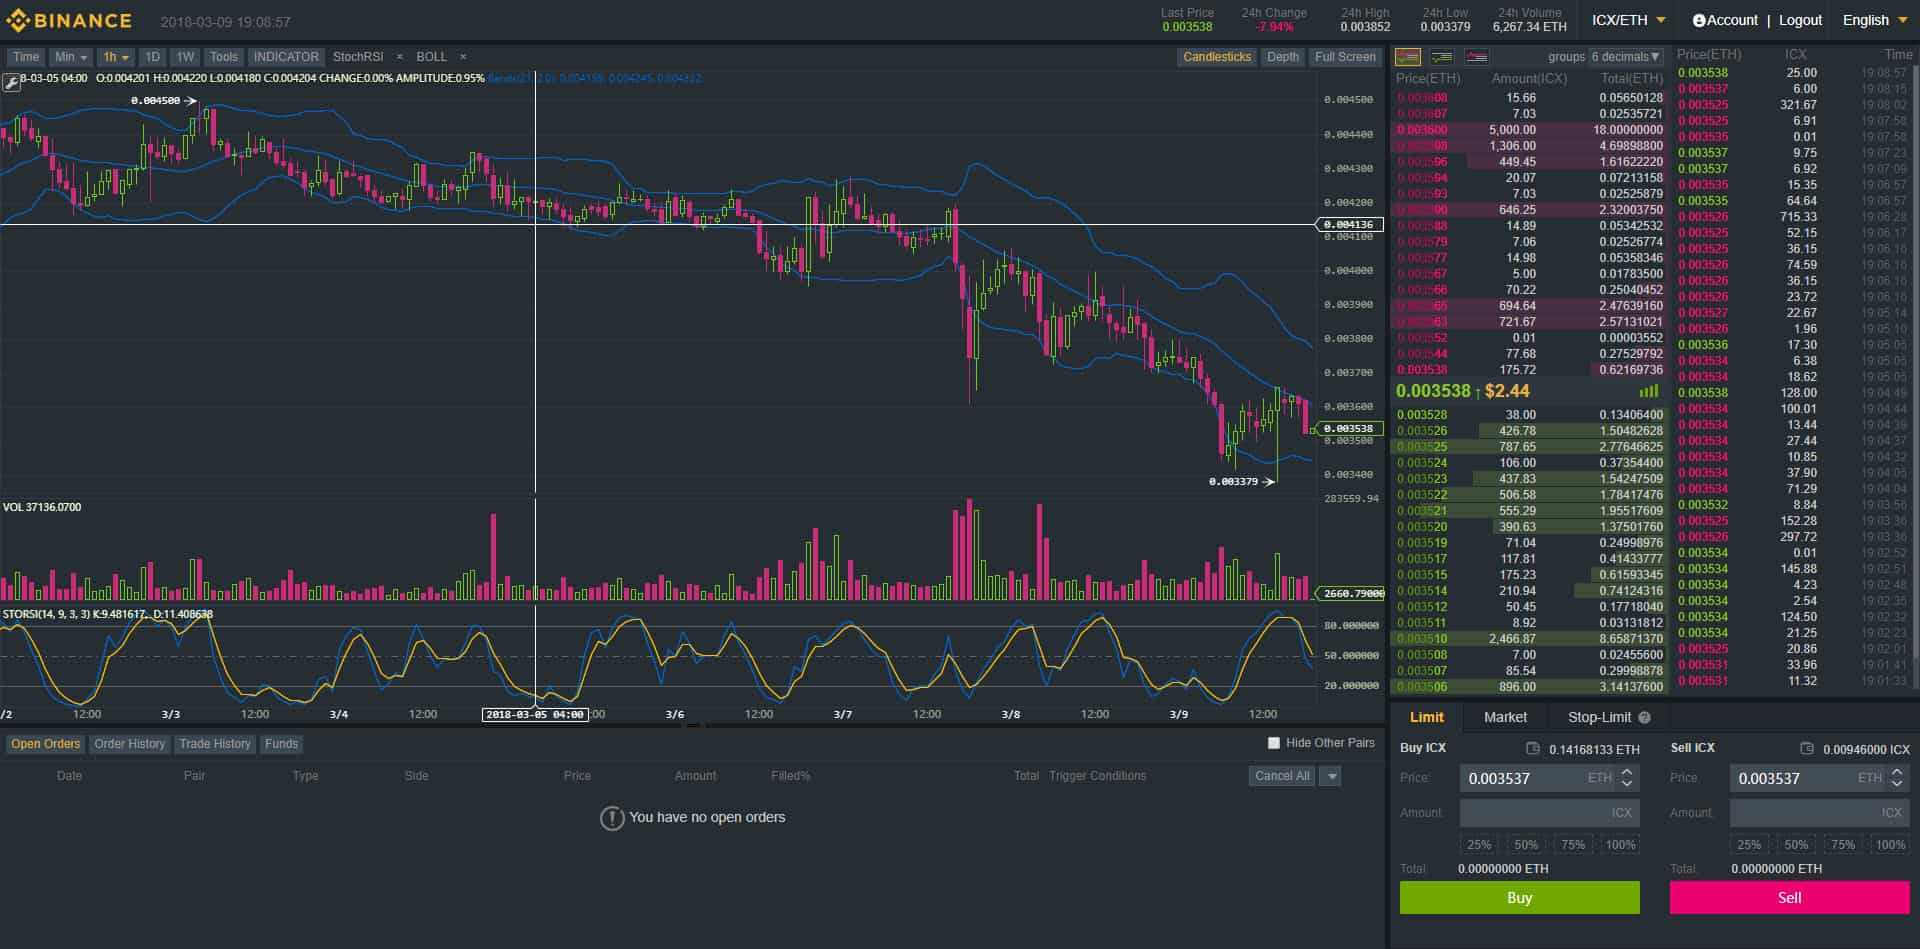Click wallet icon next to ETH balance

tap(1533, 748)
